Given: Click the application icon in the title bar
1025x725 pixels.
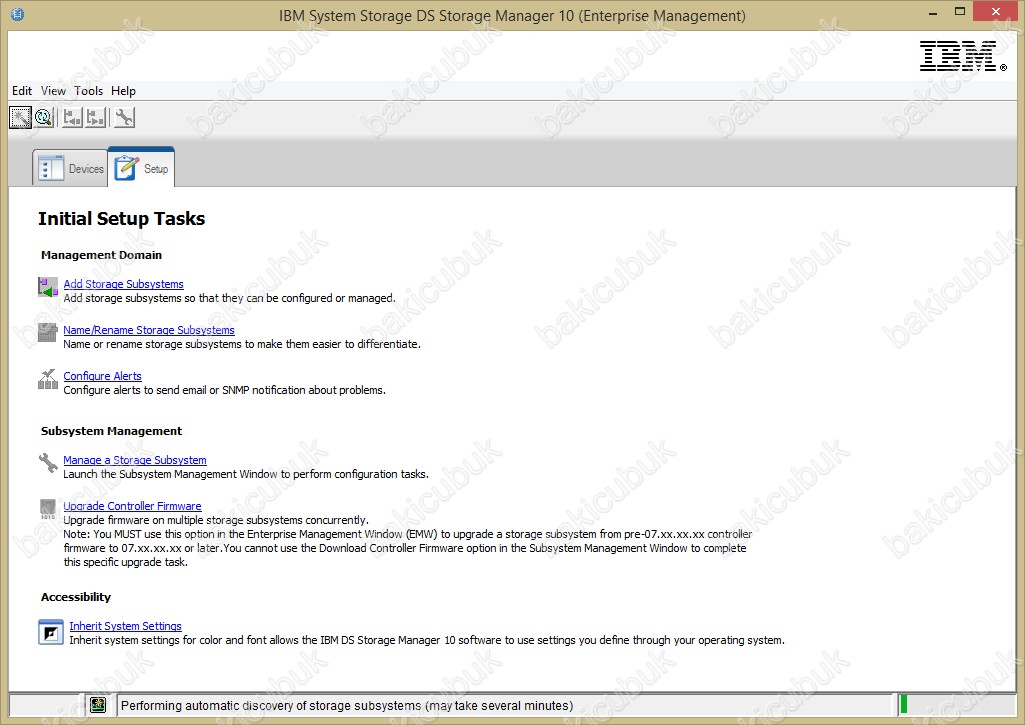Looking at the screenshot, I should tap(18, 14).
